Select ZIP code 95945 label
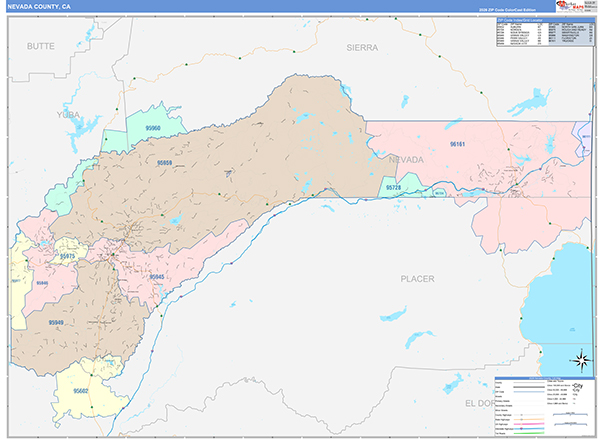Image resolution: width=600 pixels, height=439 pixels. [x=157, y=277]
